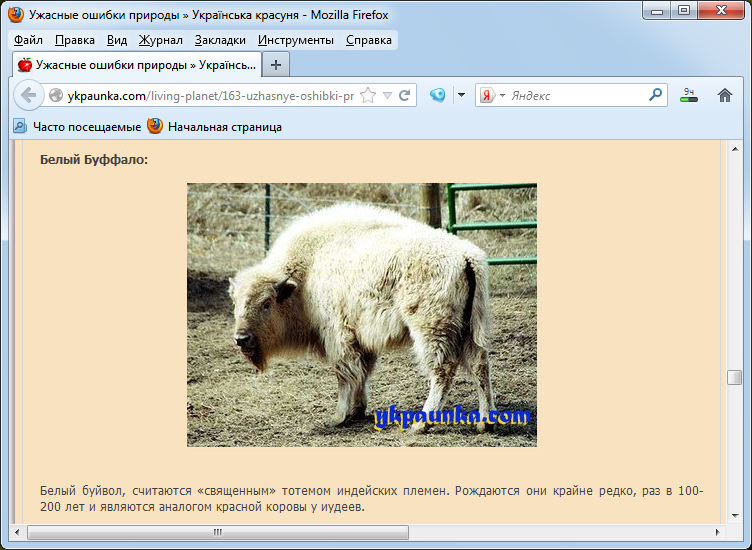Open Часто посещаемые bookmarks folder
This screenshot has height=550, width=752.
78,127
